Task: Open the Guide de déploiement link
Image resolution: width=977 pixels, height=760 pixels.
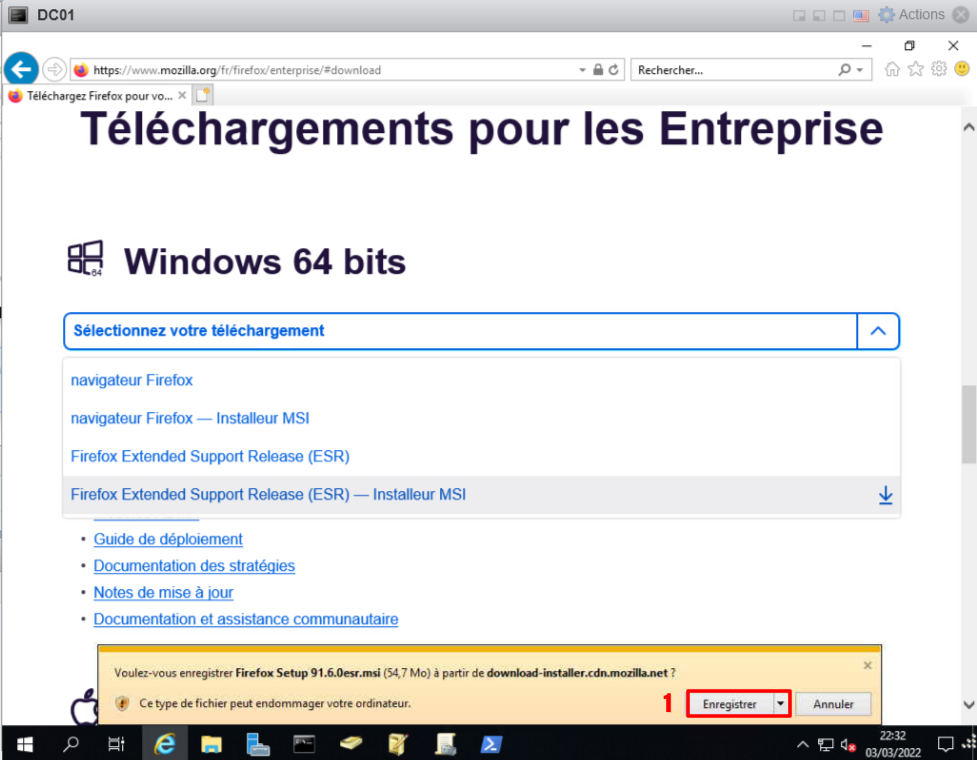Action: (168, 539)
